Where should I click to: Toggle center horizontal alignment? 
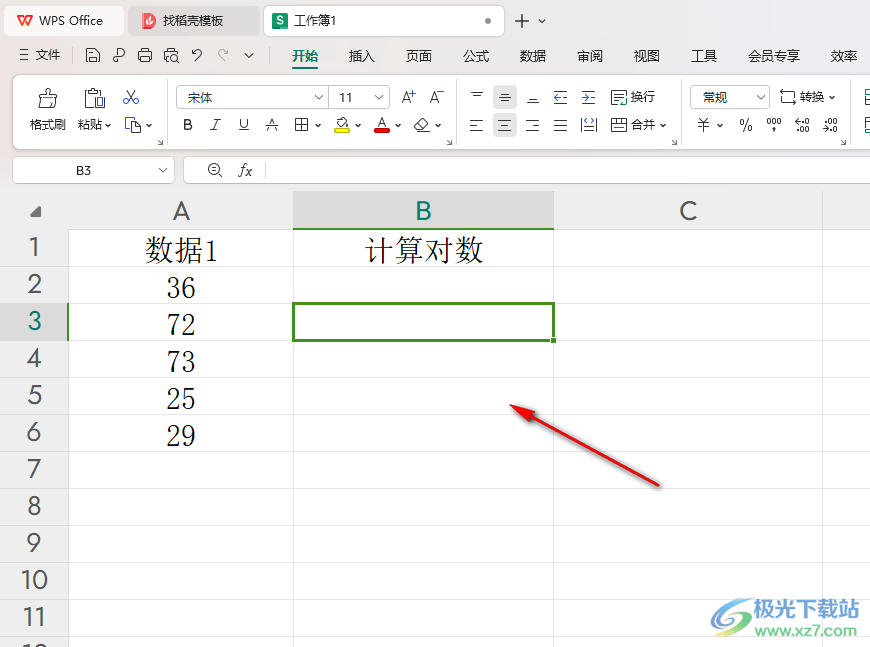(x=504, y=125)
